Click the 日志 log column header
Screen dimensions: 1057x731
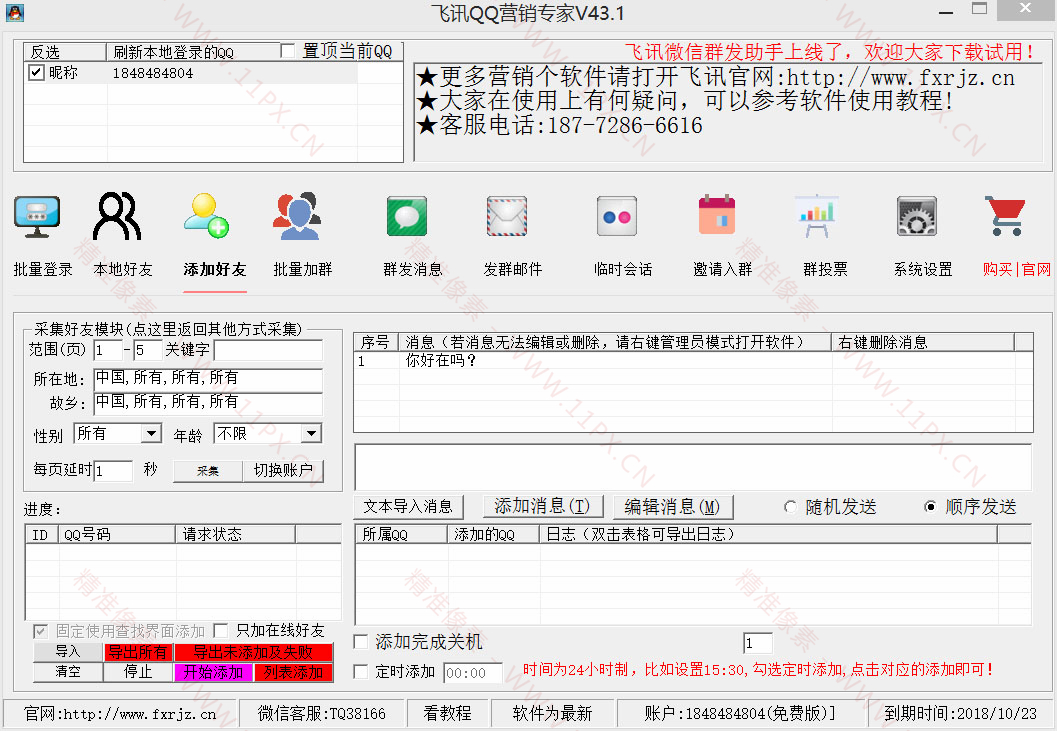(768, 535)
